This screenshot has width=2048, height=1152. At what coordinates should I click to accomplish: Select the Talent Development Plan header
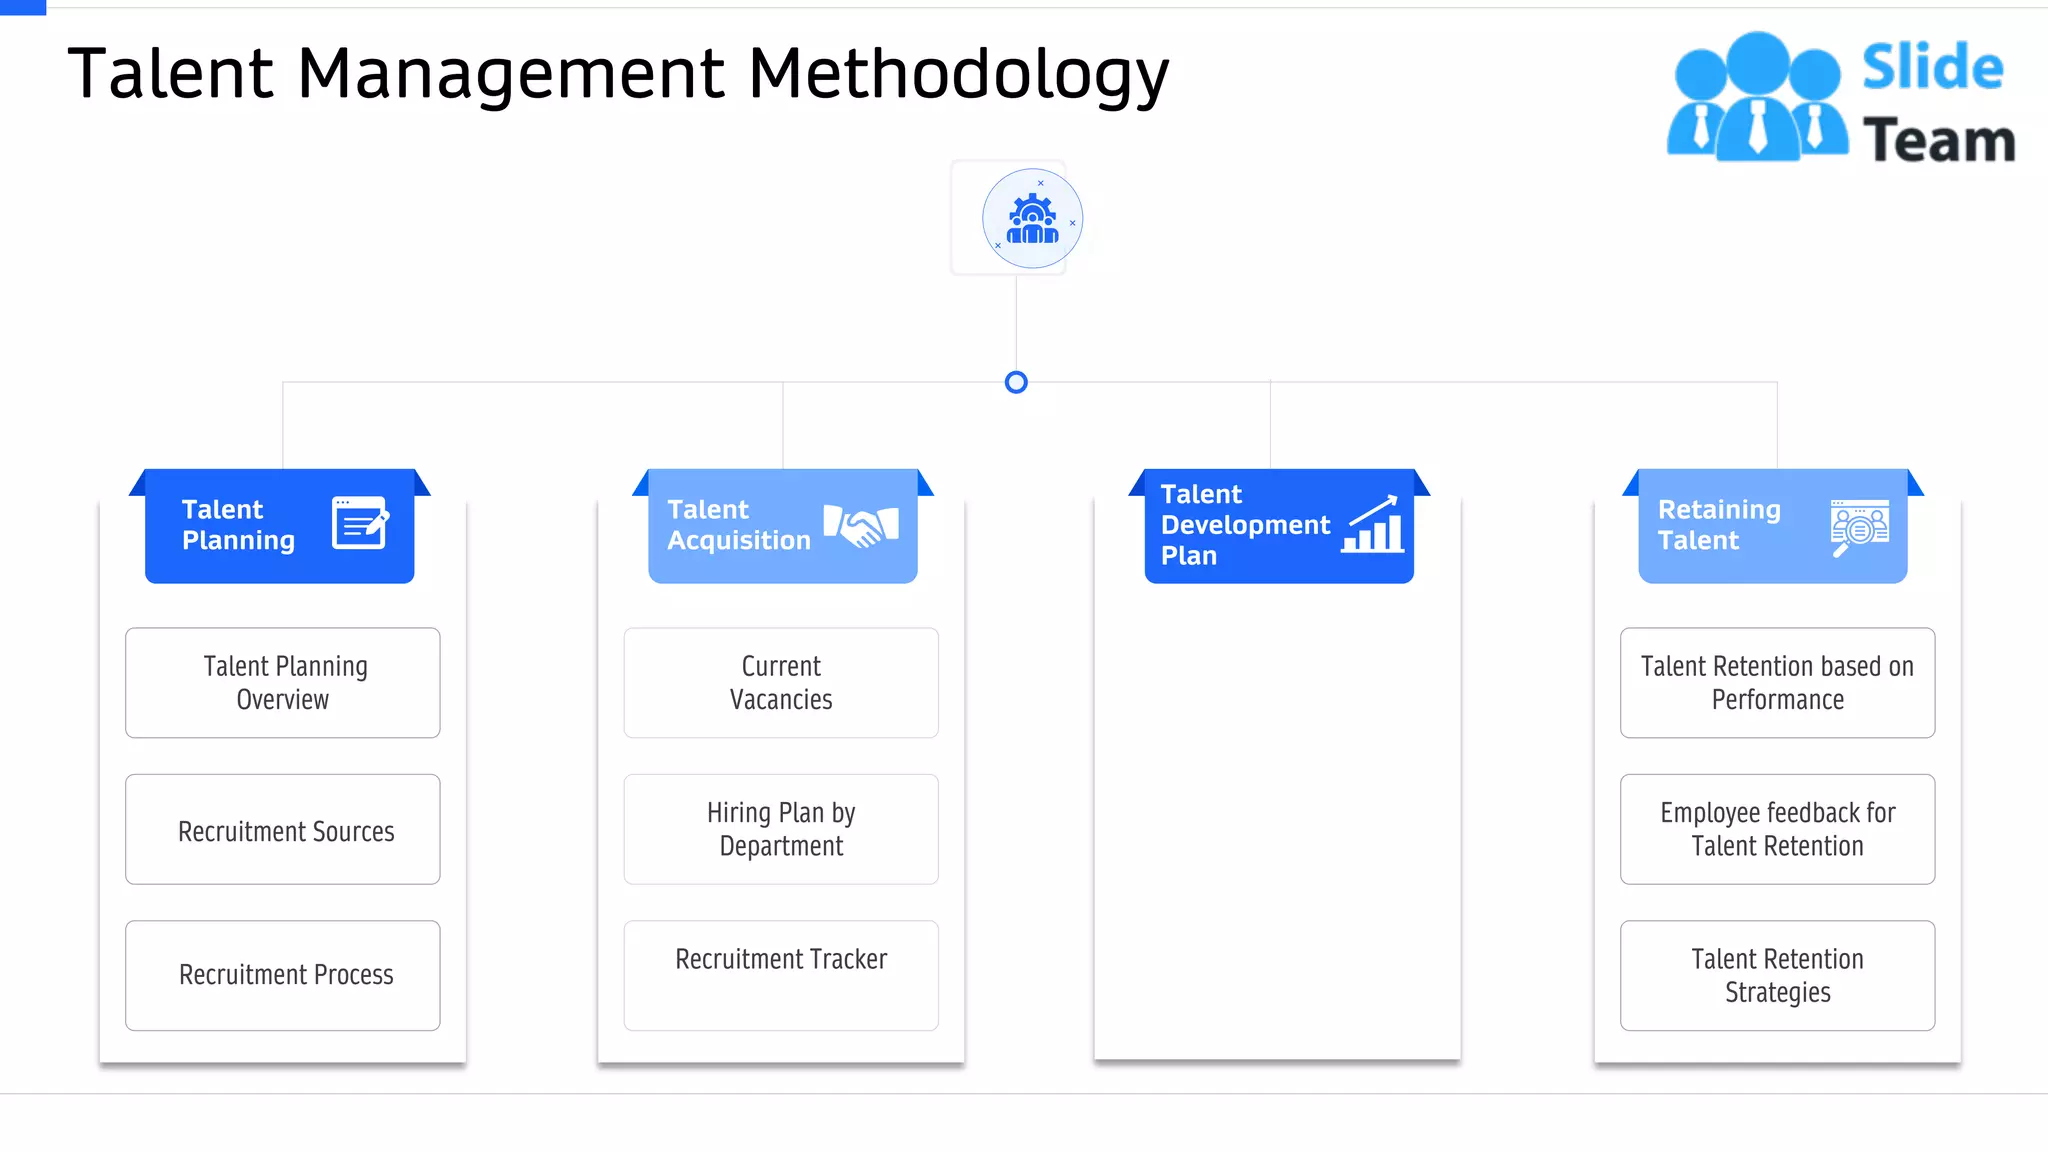tap(1279, 526)
